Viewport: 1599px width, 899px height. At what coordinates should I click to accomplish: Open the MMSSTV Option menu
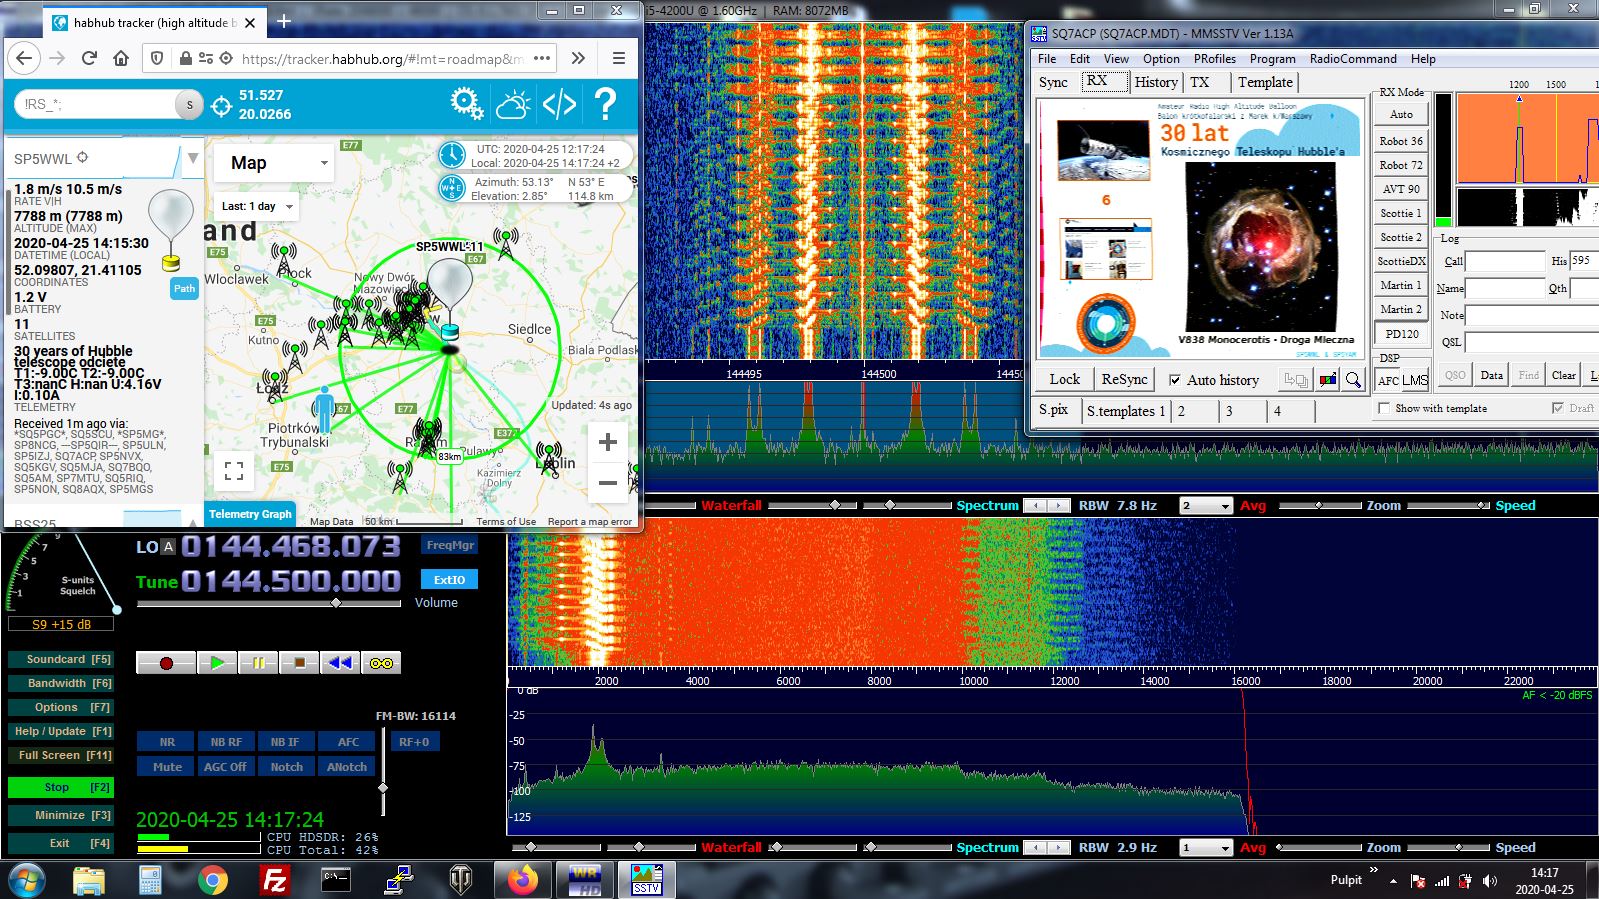pyautogui.click(x=1161, y=59)
